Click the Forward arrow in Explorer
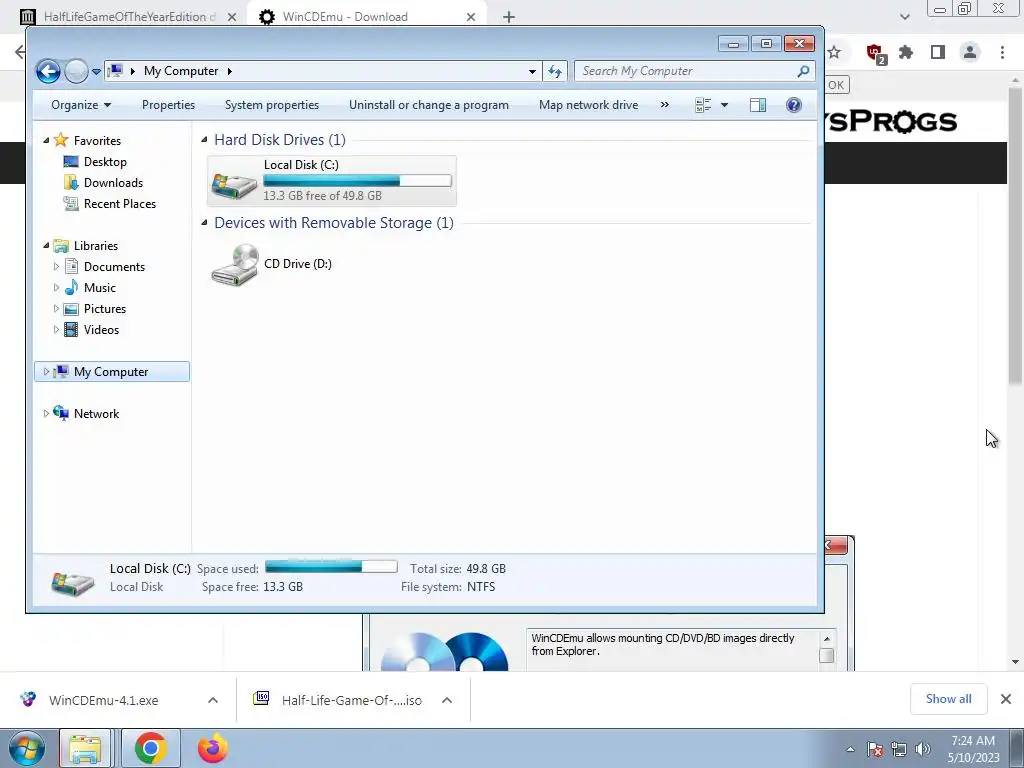Screen dimensions: 1024x768 point(76,71)
